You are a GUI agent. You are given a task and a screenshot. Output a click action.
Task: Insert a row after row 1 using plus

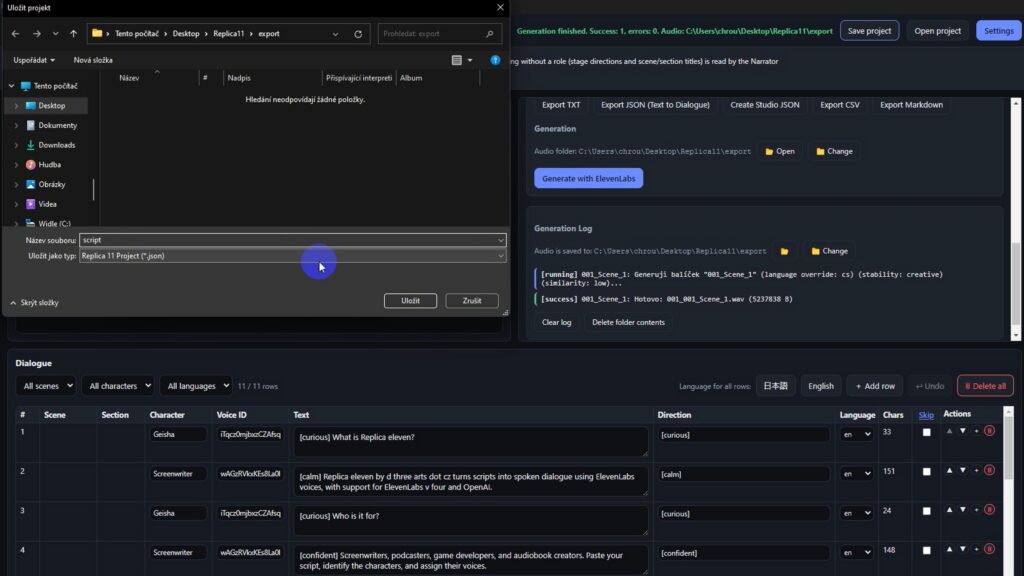click(x=976, y=431)
